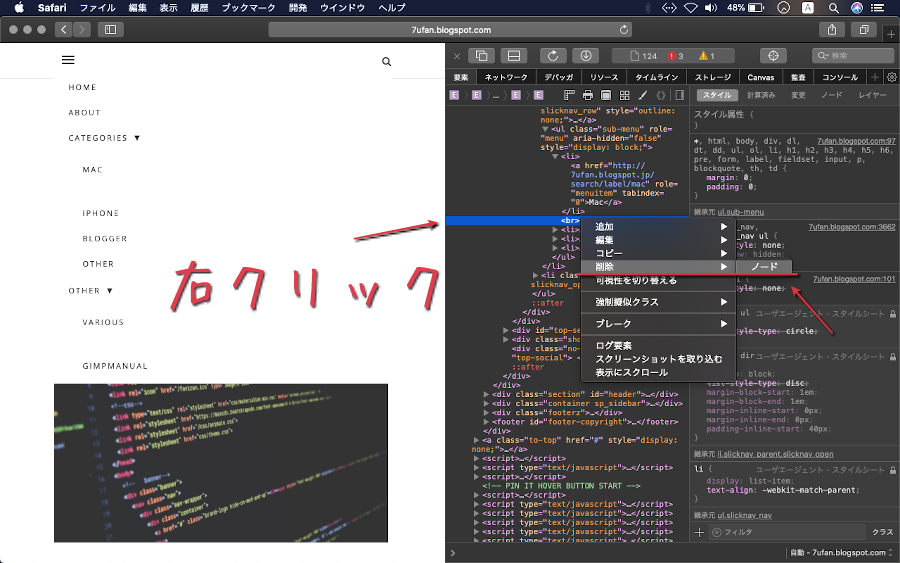Collapse the ul class="sub-menu" DOM node
Screen dimensions: 900x563
[x=545, y=129]
